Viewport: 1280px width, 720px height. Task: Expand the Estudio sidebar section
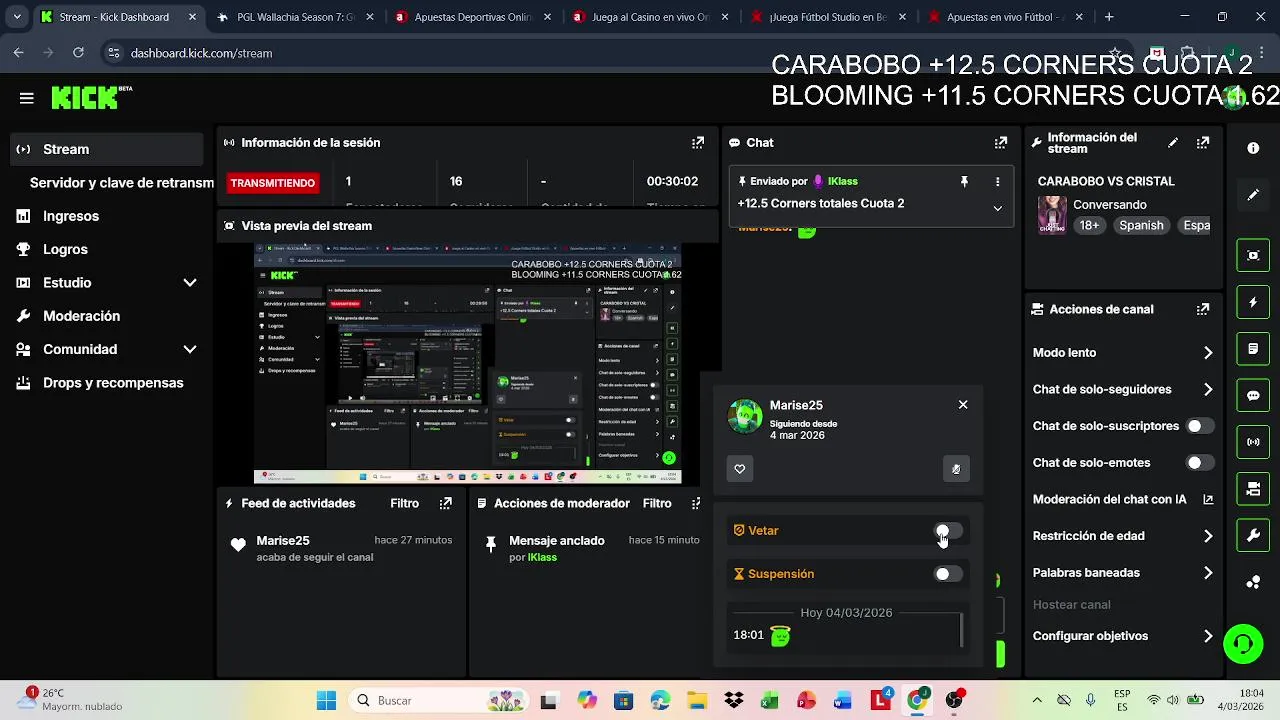[190, 283]
